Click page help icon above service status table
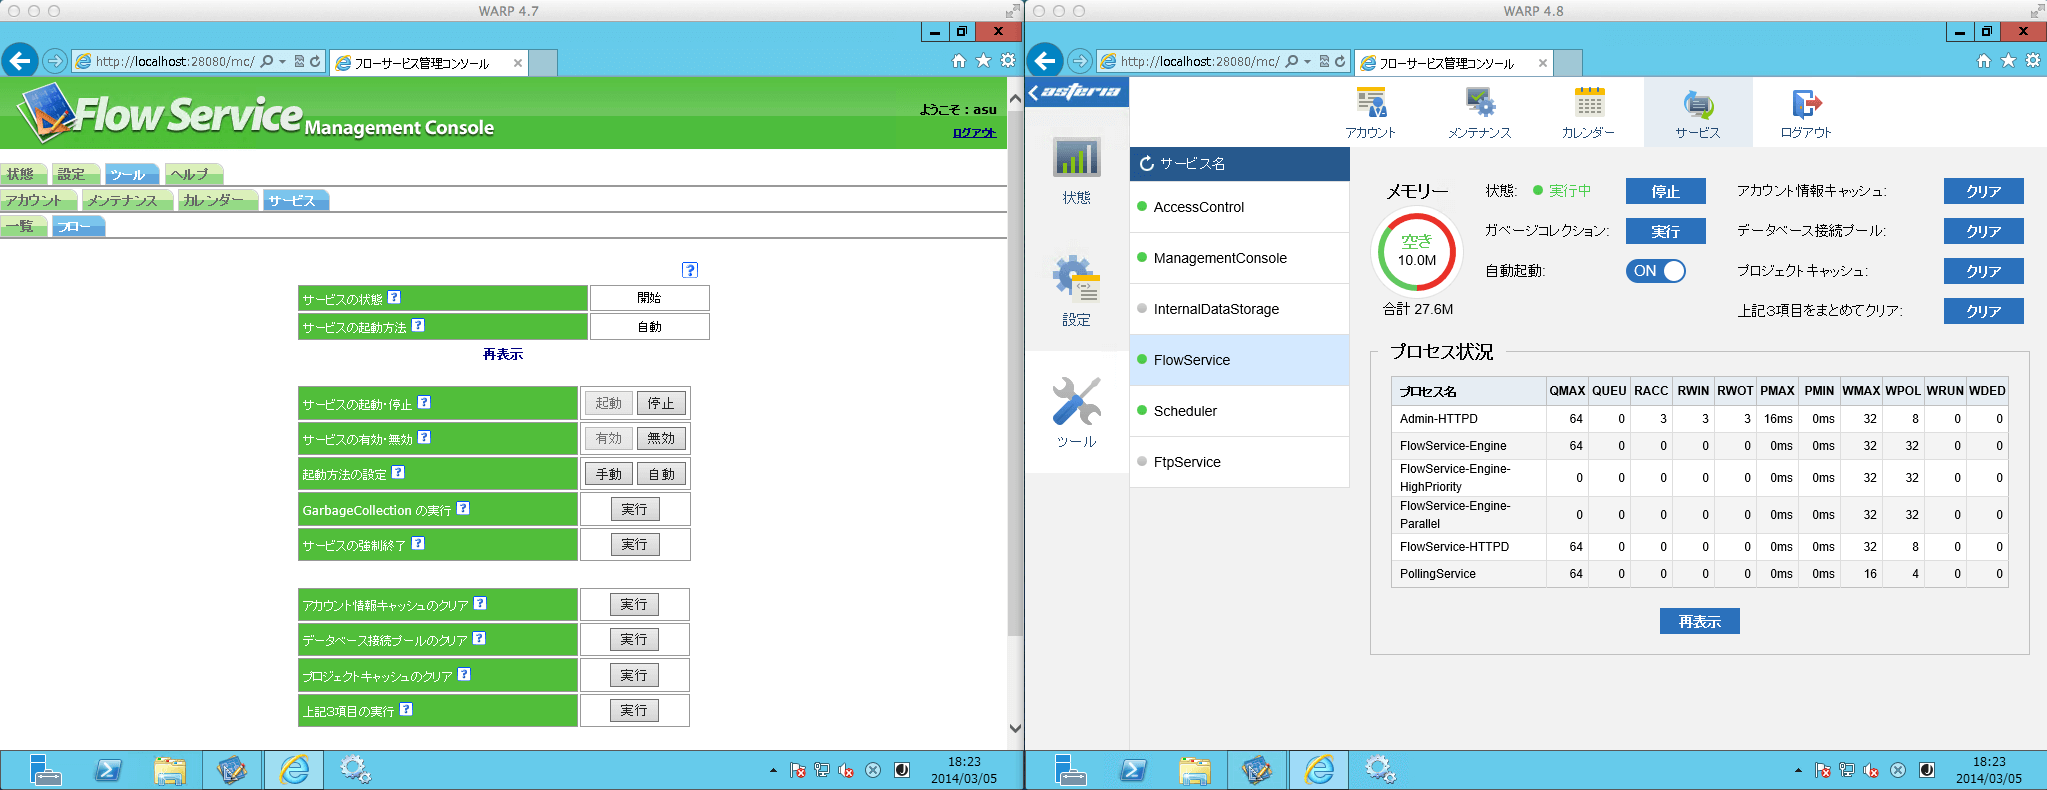This screenshot has height=790, width=2047. click(690, 270)
